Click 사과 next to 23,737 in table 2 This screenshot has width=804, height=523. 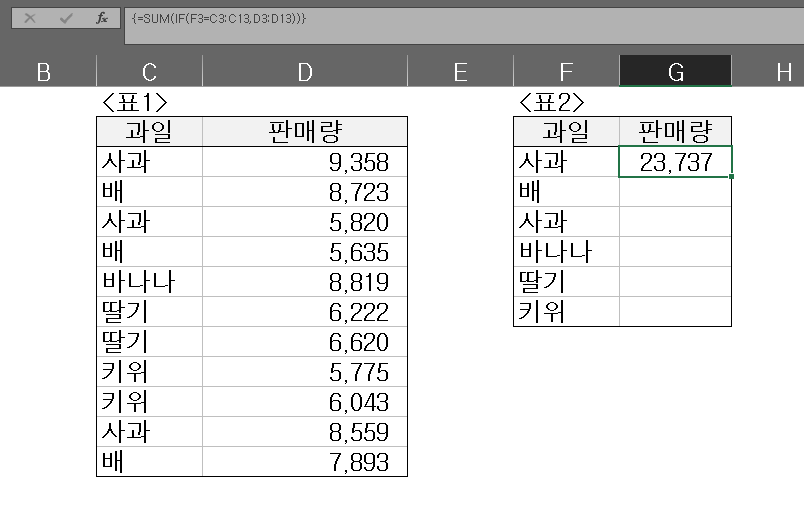pos(566,162)
